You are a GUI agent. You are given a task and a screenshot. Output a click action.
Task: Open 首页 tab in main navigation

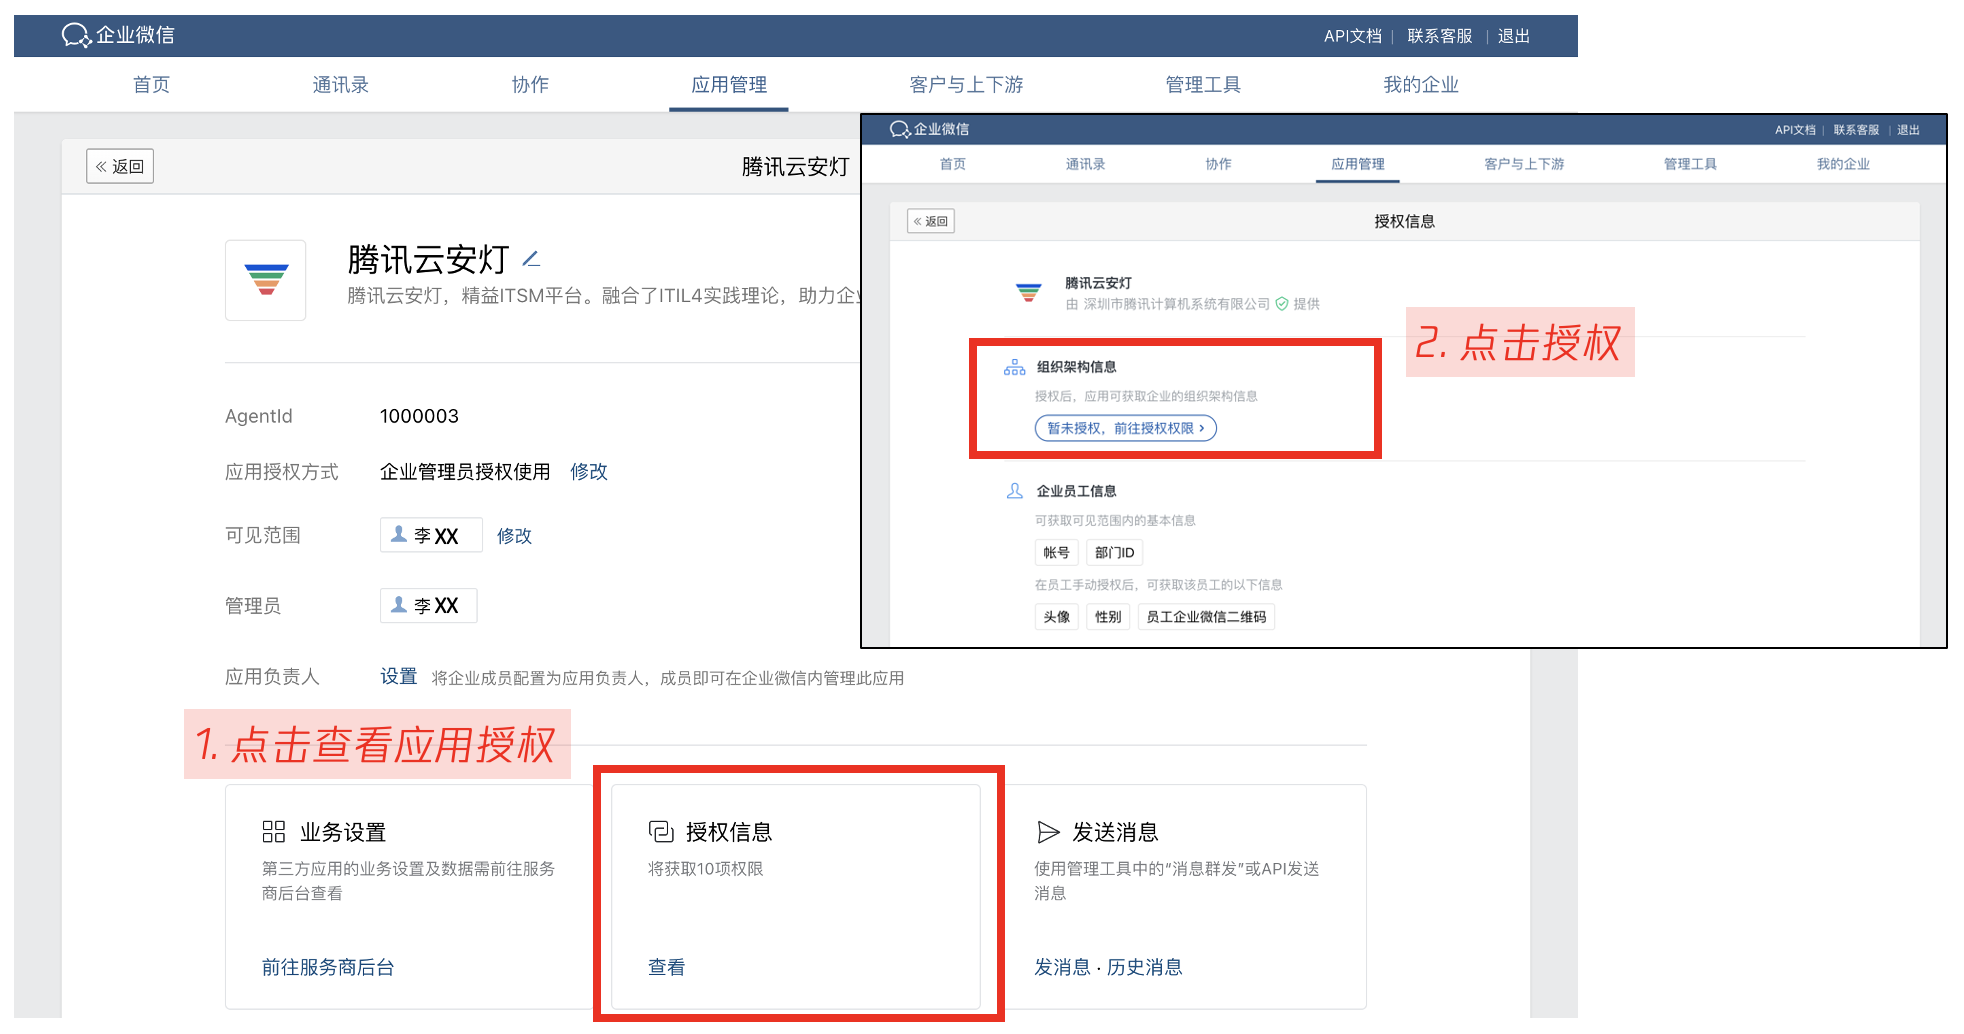click(152, 85)
